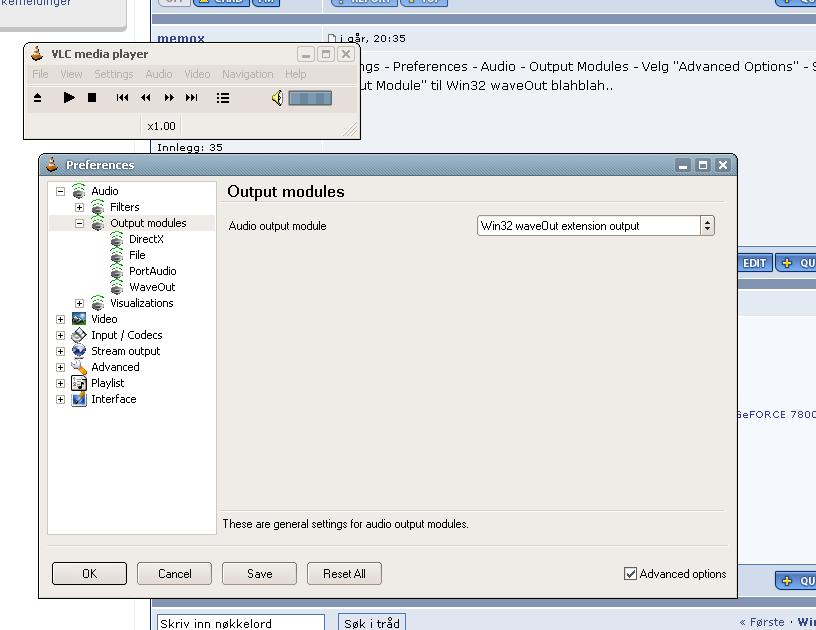Click the Video category icon

(79, 319)
